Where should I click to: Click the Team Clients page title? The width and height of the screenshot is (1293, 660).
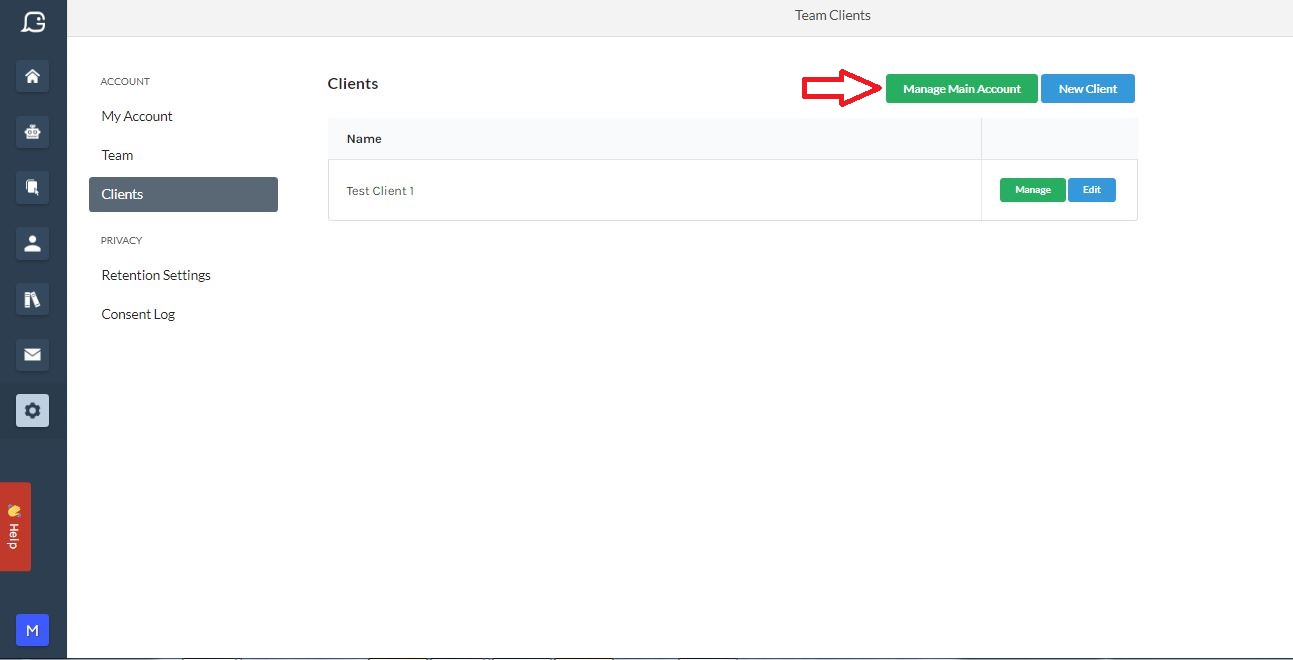(833, 15)
